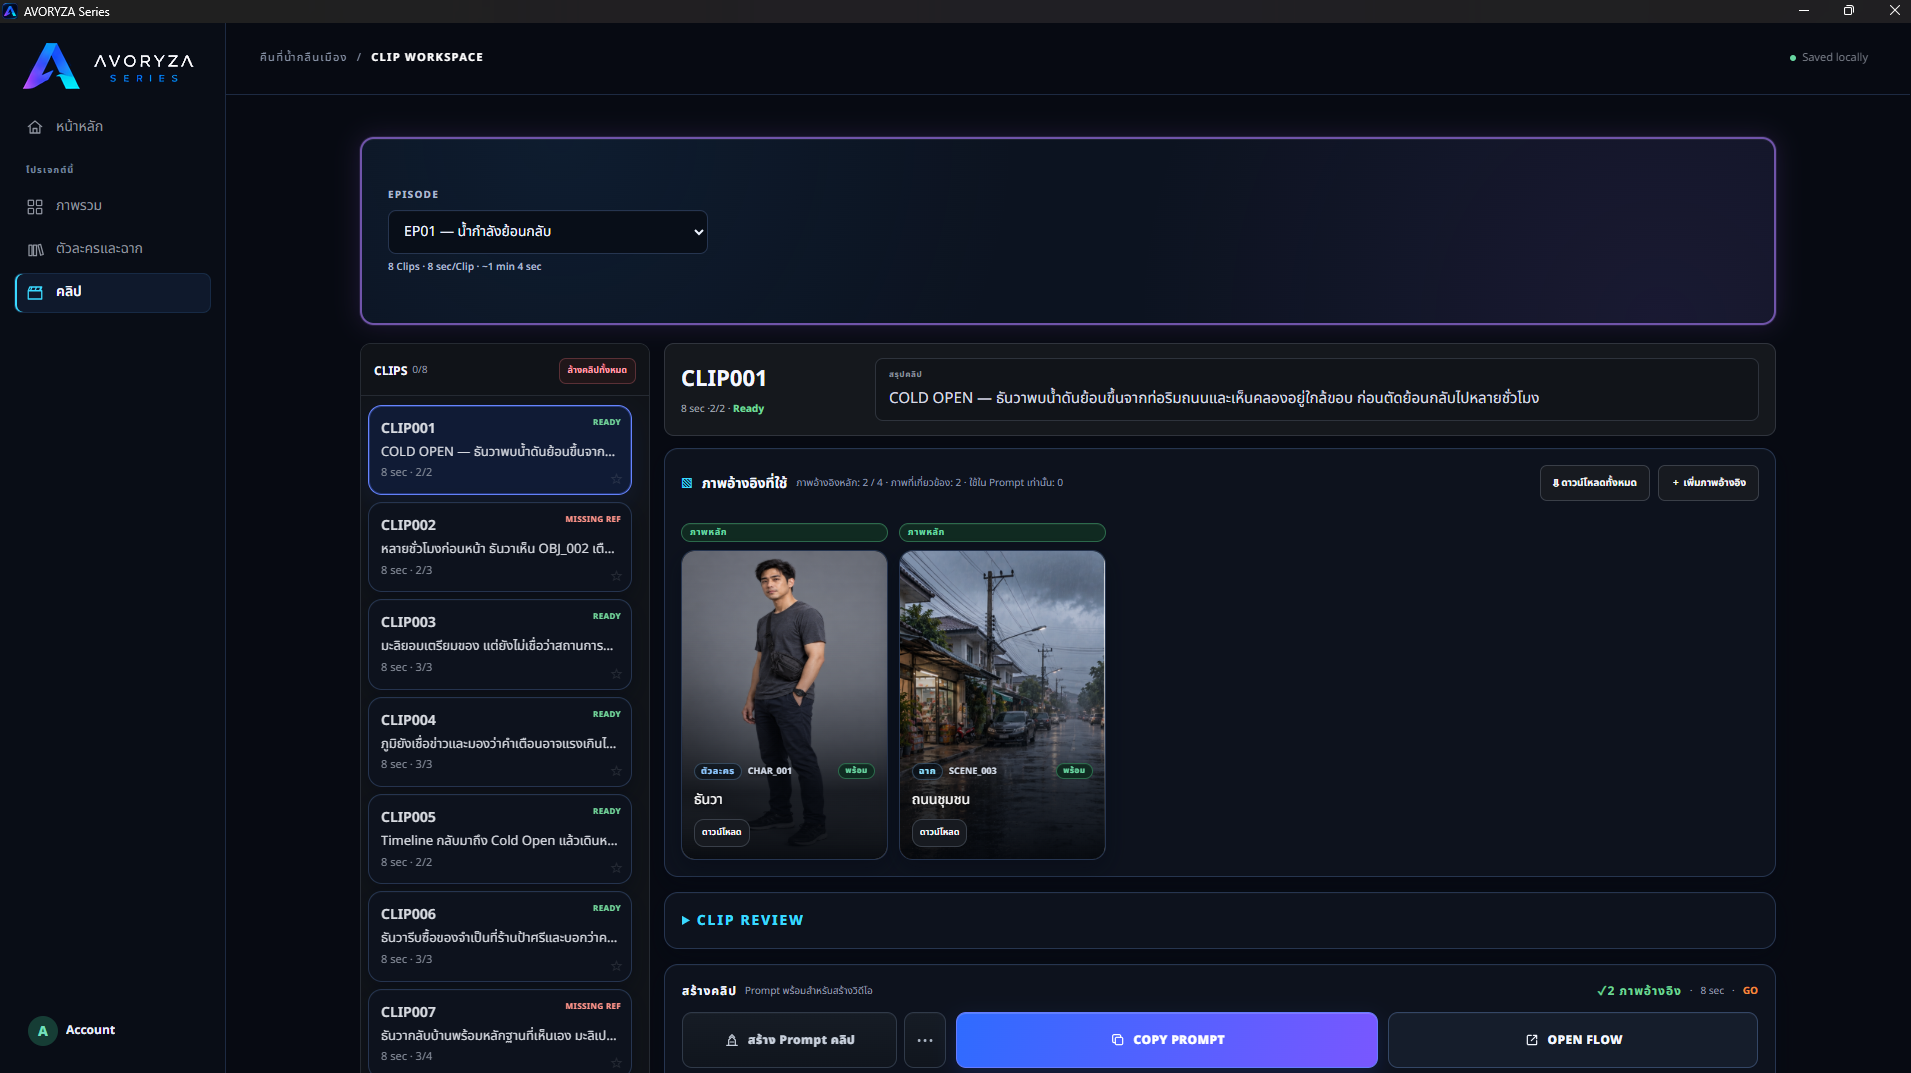Click คืนที่น้ำกลืนเมือง breadcrumb link
Image resolution: width=1911 pixels, height=1073 pixels.
302,57
